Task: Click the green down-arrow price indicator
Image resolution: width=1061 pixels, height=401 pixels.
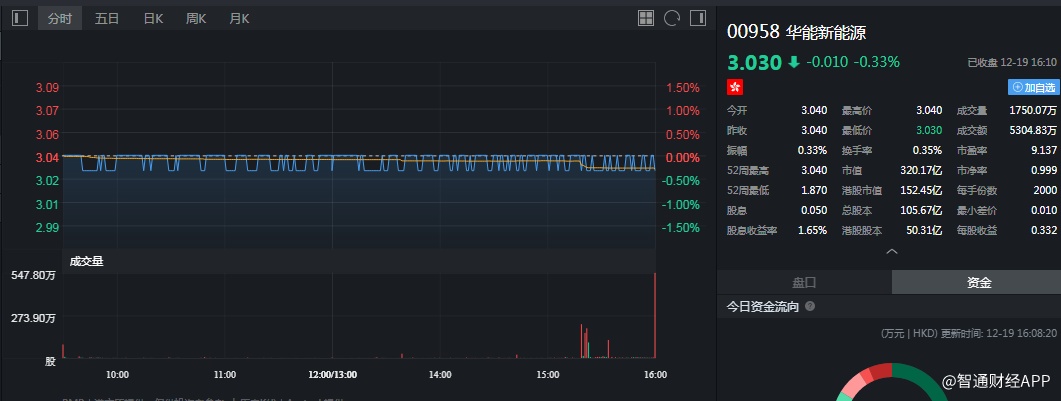Action: [x=794, y=62]
